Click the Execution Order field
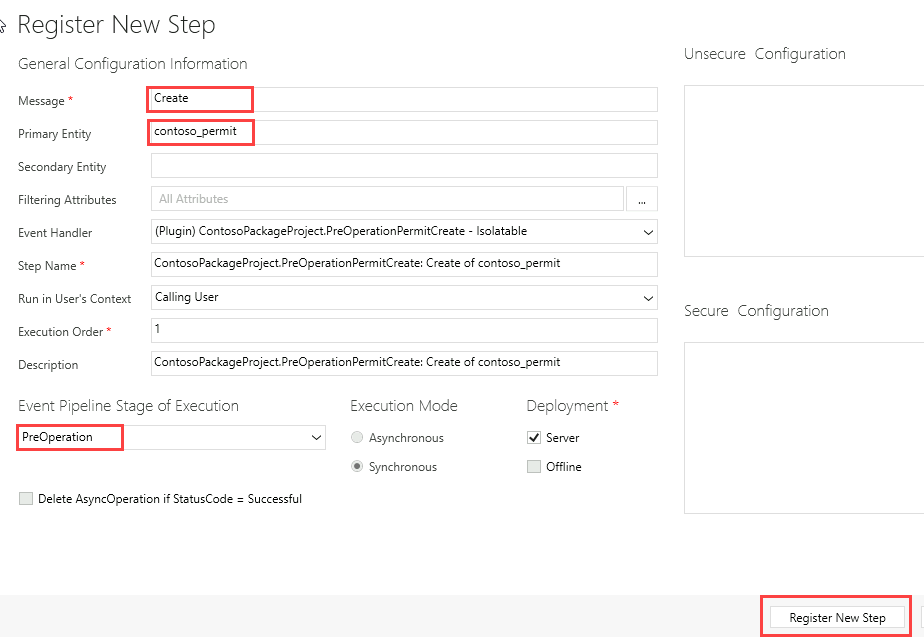The width and height of the screenshot is (924, 637). pos(404,330)
